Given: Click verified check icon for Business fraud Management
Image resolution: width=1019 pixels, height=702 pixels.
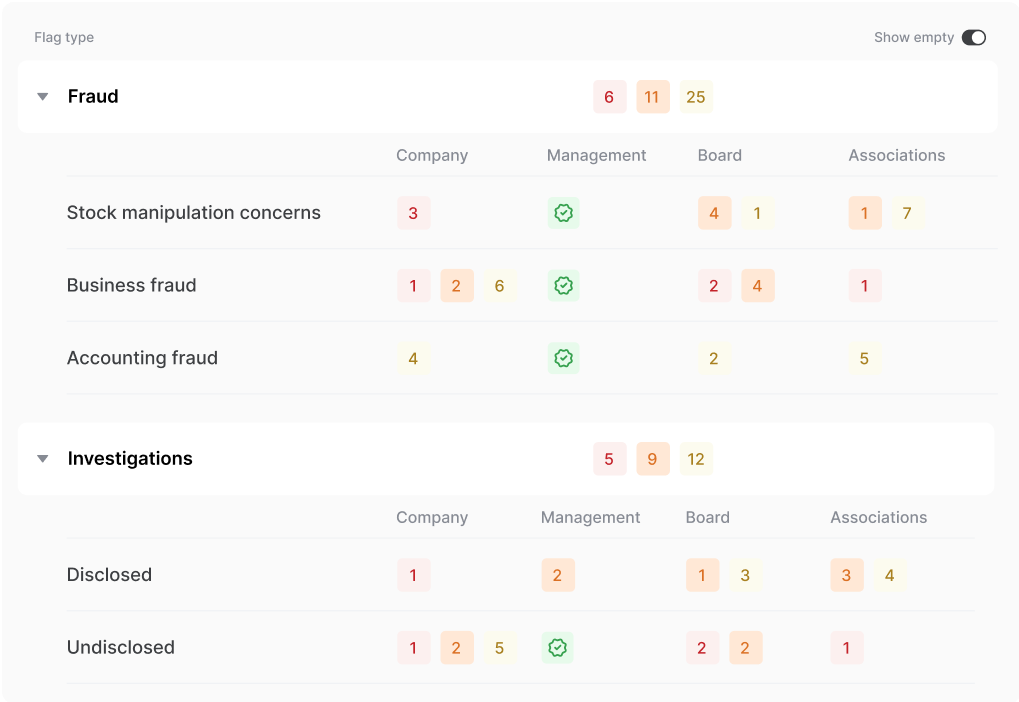Looking at the screenshot, I should (x=563, y=285).
